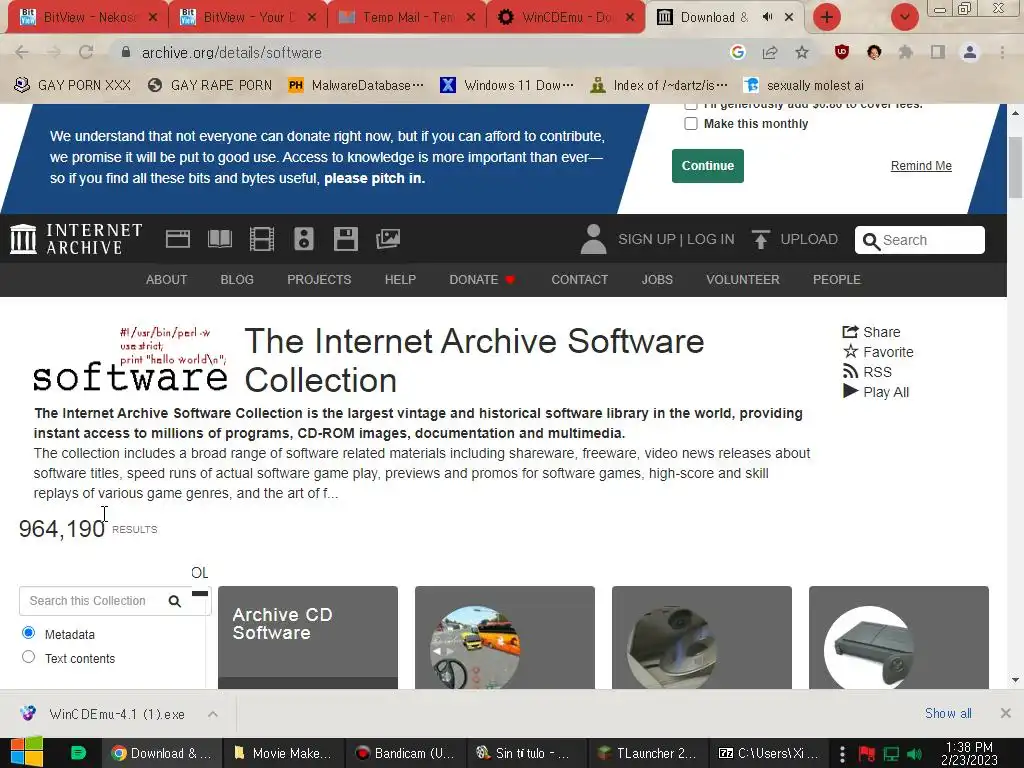The height and width of the screenshot is (768, 1024).
Task: Click the Windows Start button
Action: click(26, 752)
